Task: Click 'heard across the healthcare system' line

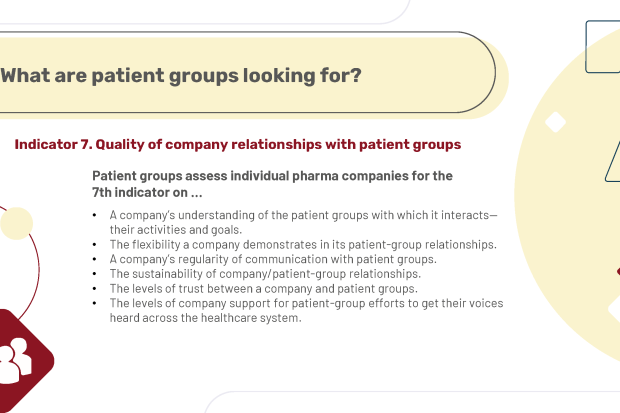Action: pyautogui.click(x=205, y=318)
